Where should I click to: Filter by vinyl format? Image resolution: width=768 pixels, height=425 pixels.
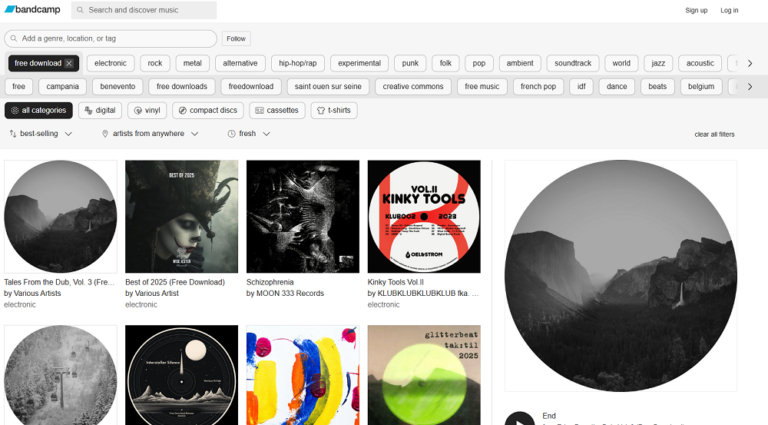tap(147, 111)
